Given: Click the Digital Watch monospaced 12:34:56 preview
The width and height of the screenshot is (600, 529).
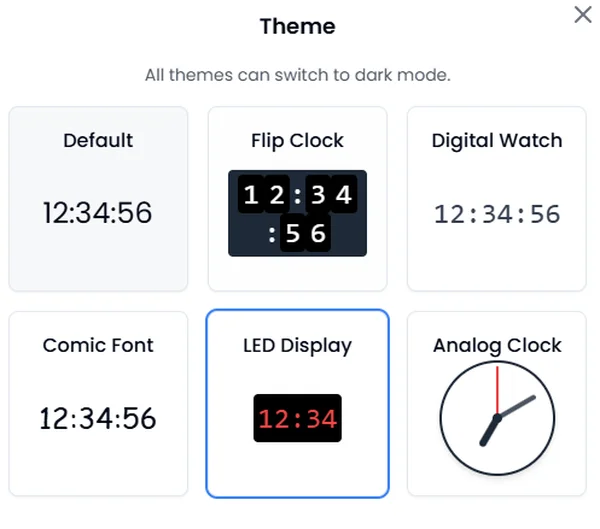Looking at the screenshot, I should click(497, 214).
